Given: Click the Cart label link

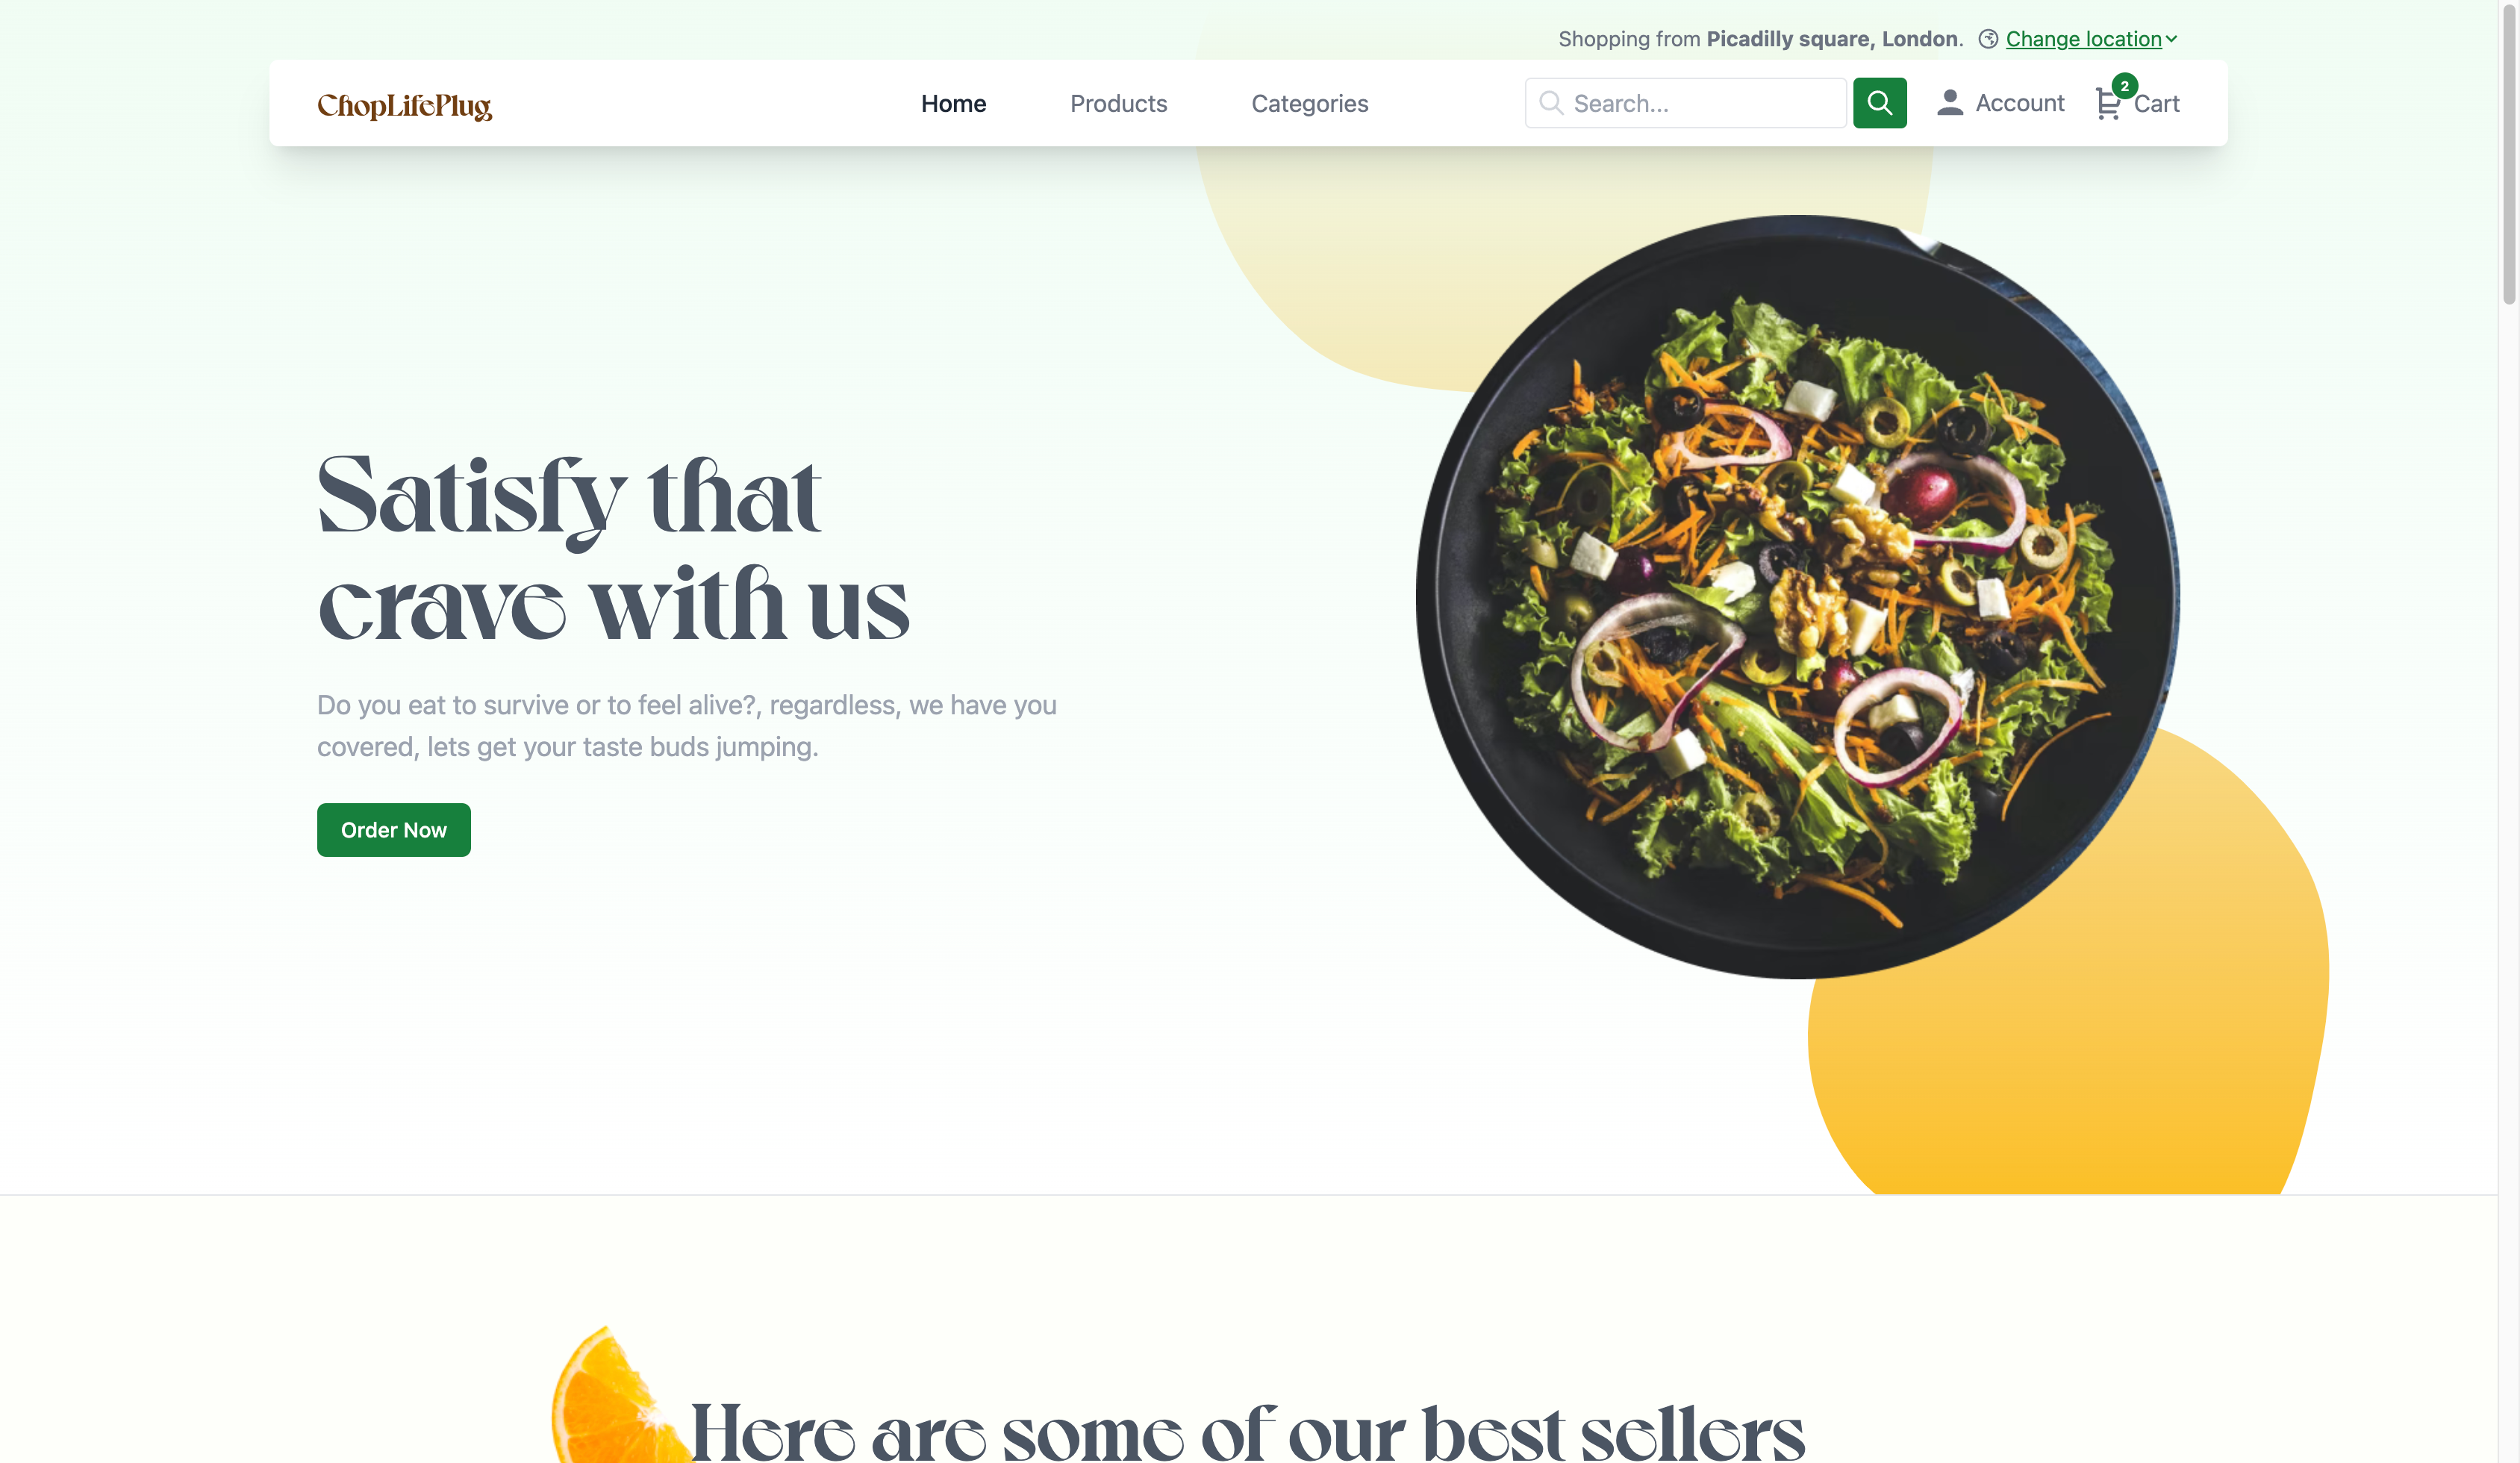Looking at the screenshot, I should (x=2156, y=104).
